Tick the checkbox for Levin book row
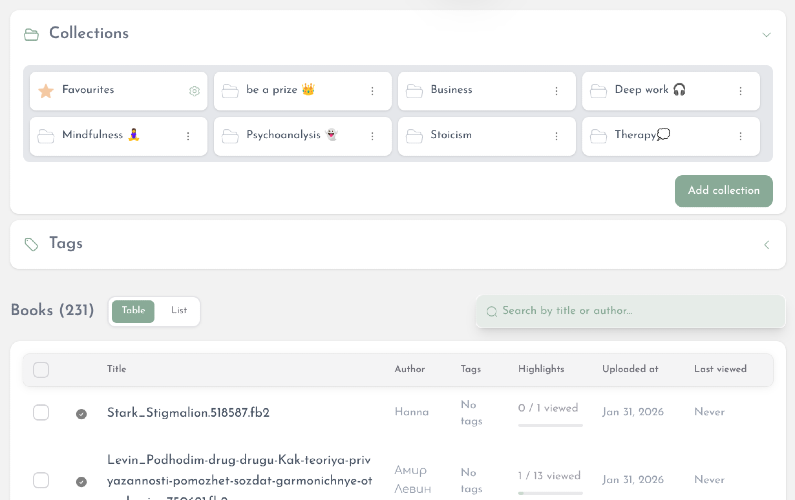This screenshot has width=795, height=500. coord(41,480)
